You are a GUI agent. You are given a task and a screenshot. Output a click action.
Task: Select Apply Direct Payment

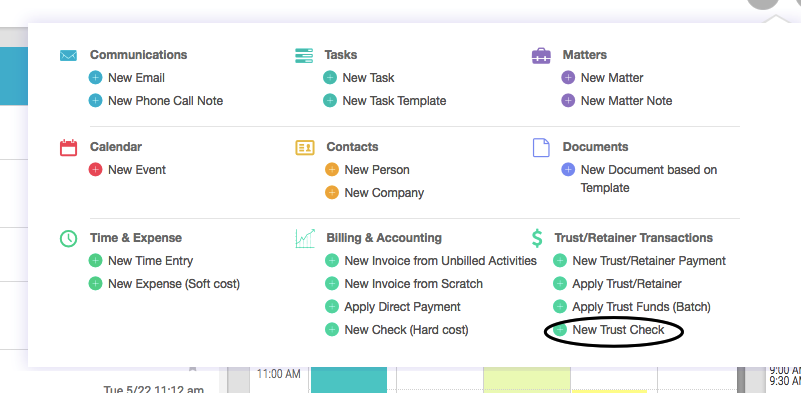tap(403, 307)
